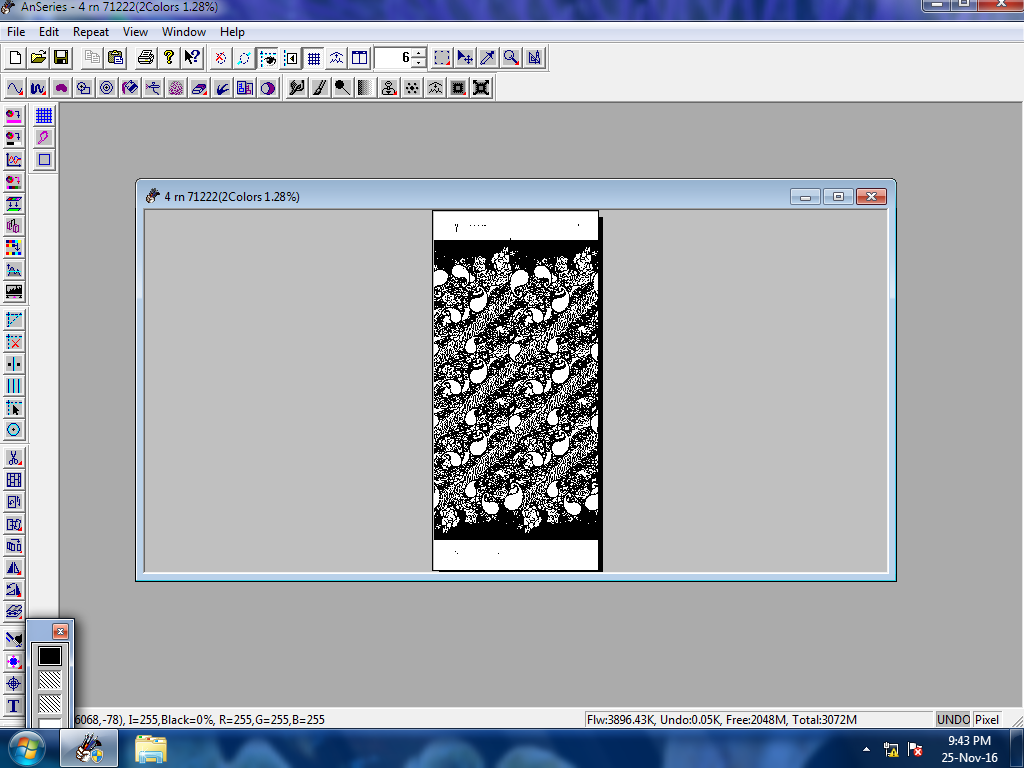Viewport: 1024px width, 768px height.
Task: Open help with the yellow question mark
Action: (x=168, y=57)
